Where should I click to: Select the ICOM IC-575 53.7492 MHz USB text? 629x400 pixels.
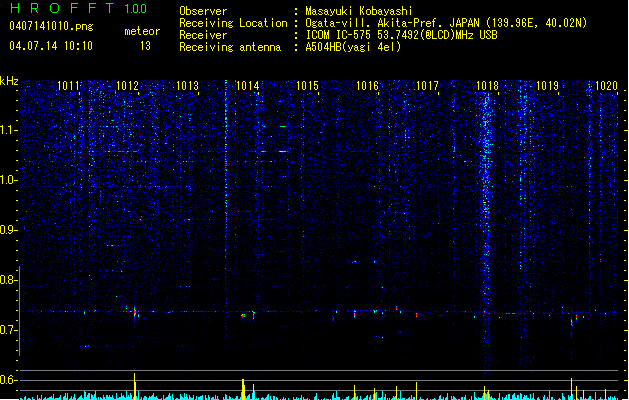[x=402, y=35]
